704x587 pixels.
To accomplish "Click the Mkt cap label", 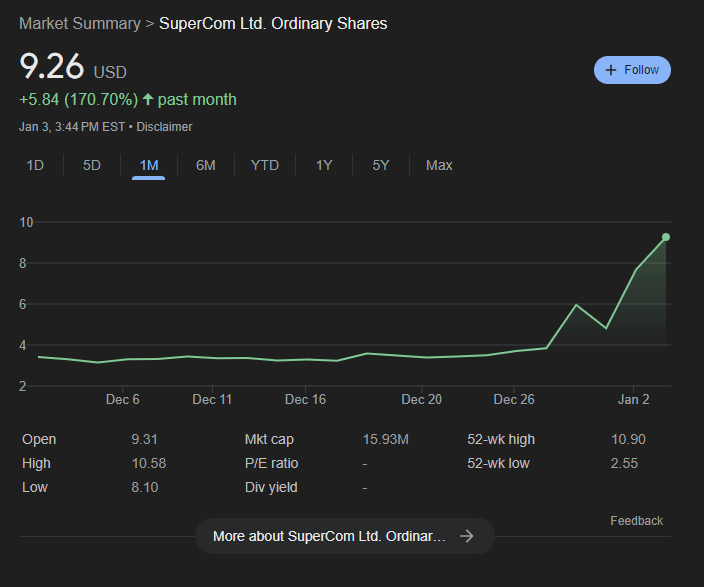I will [269, 439].
